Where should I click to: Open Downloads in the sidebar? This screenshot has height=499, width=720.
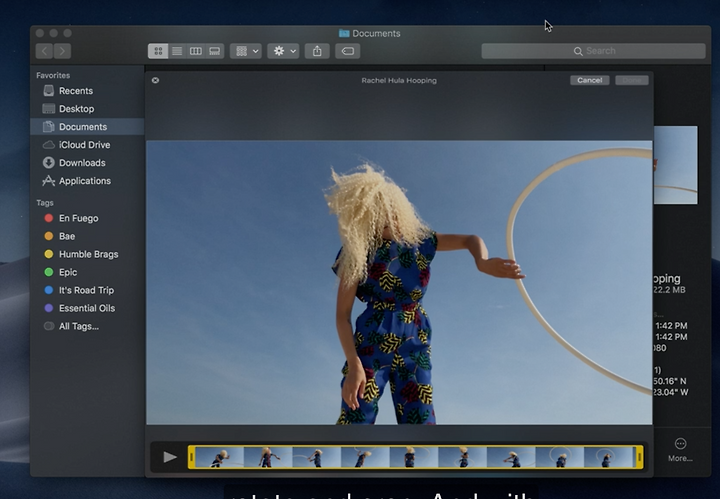(87, 163)
